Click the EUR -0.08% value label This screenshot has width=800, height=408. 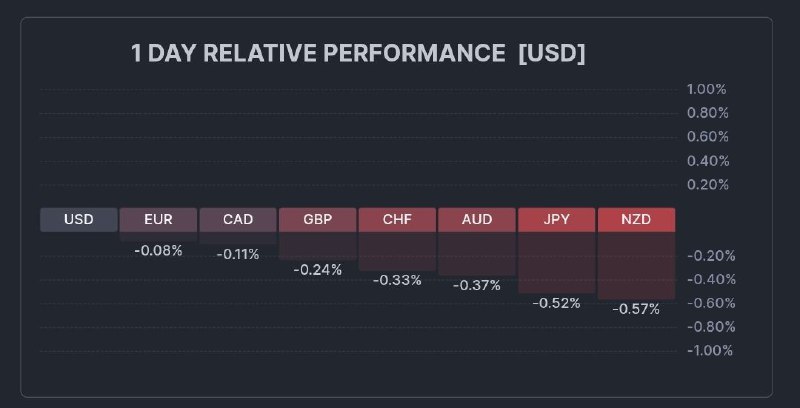pos(158,251)
